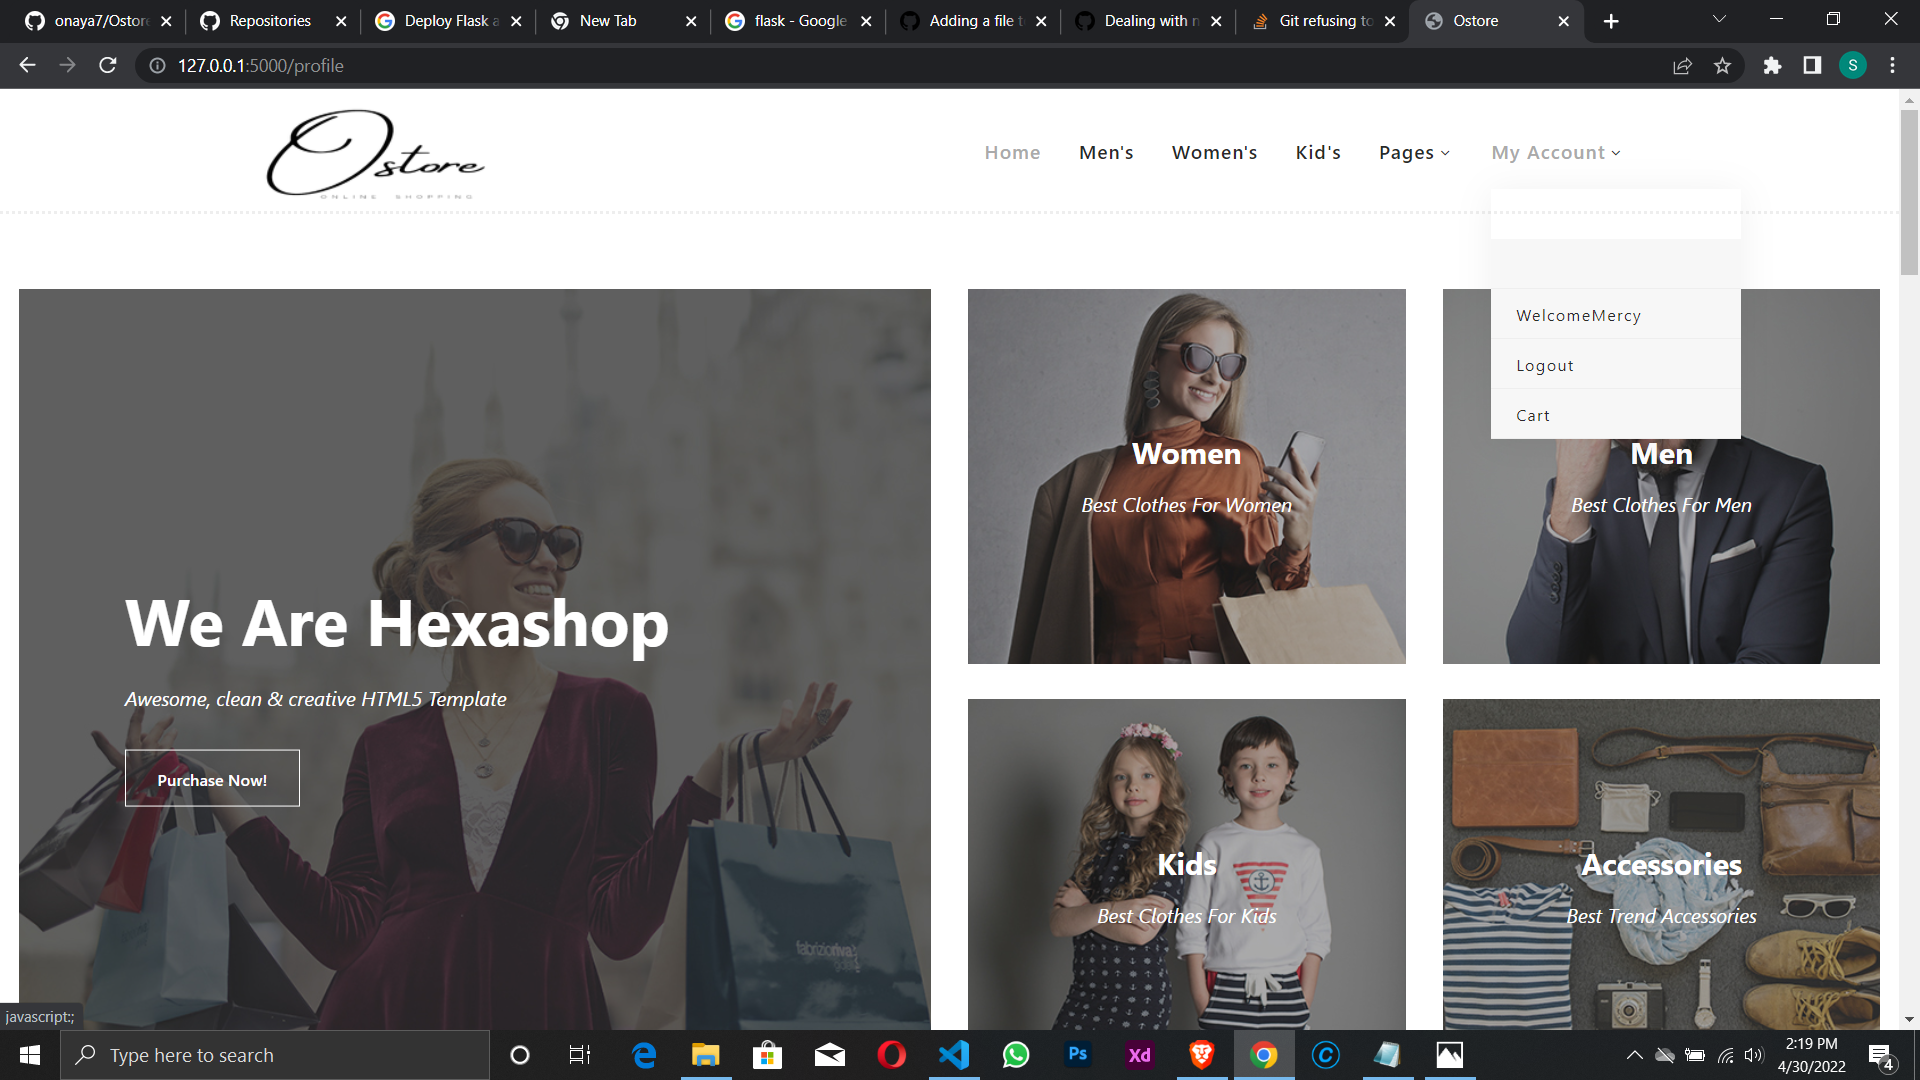Open the browser extensions puzzle icon
The image size is (1920, 1080).
[1772, 66]
